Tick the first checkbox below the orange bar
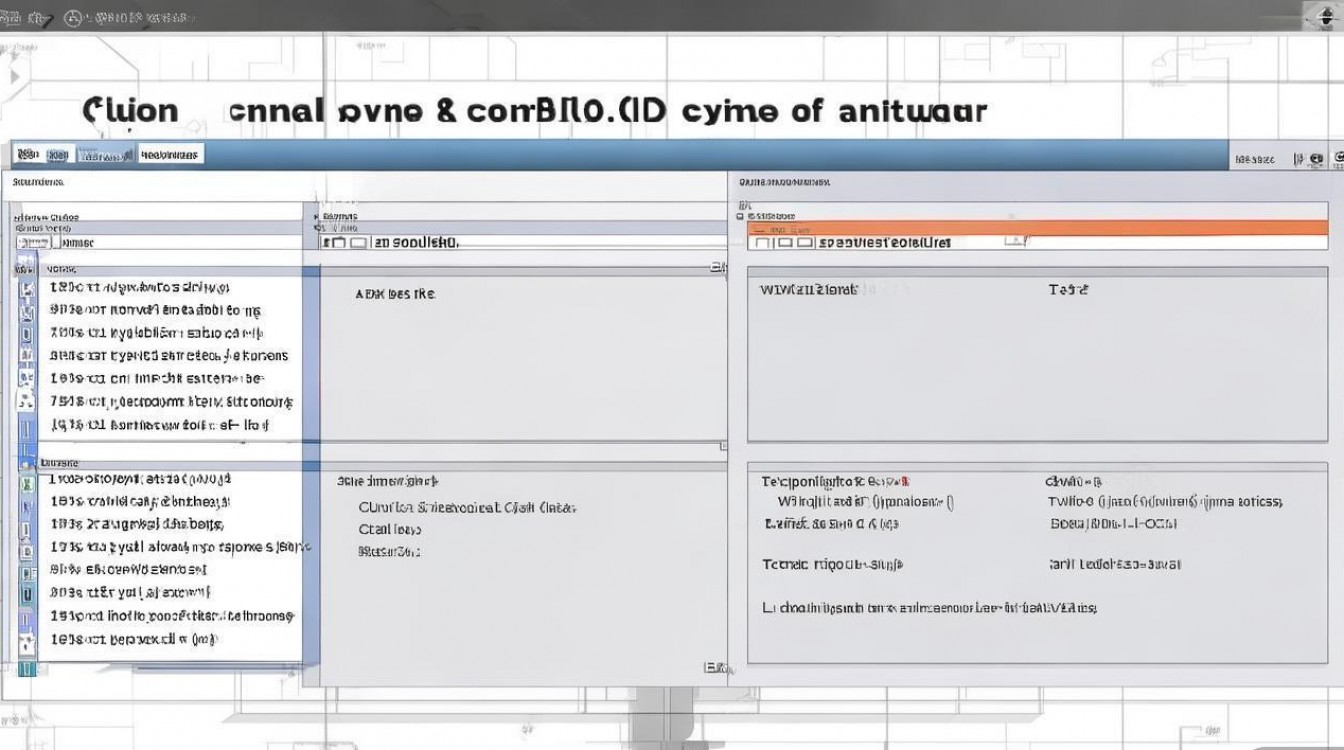The height and width of the screenshot is (750, 1344). tap(763, 243)
